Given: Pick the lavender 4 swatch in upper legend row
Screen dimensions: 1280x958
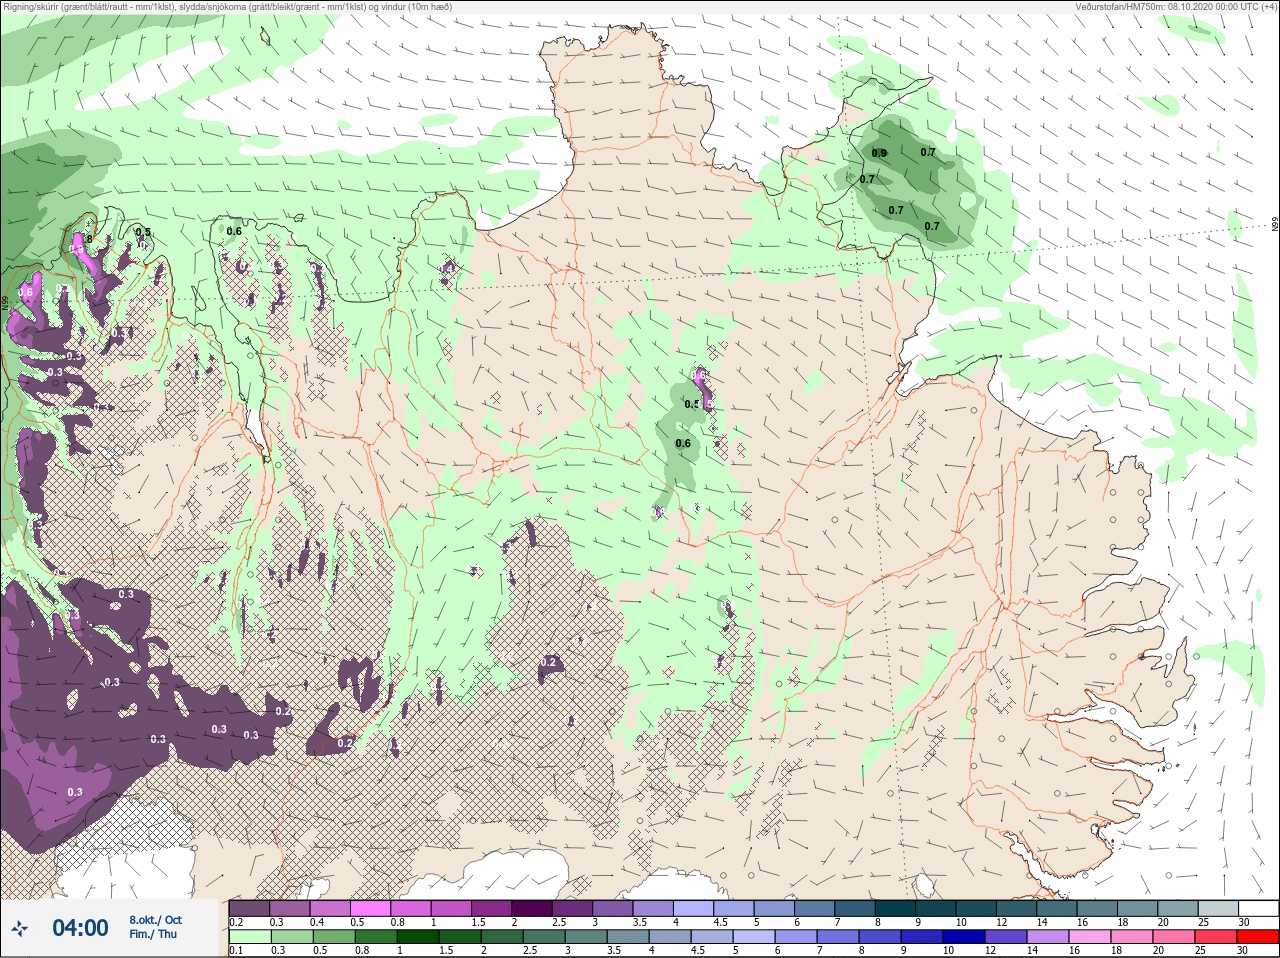Looking at the screenshot, I should [694, 908].
